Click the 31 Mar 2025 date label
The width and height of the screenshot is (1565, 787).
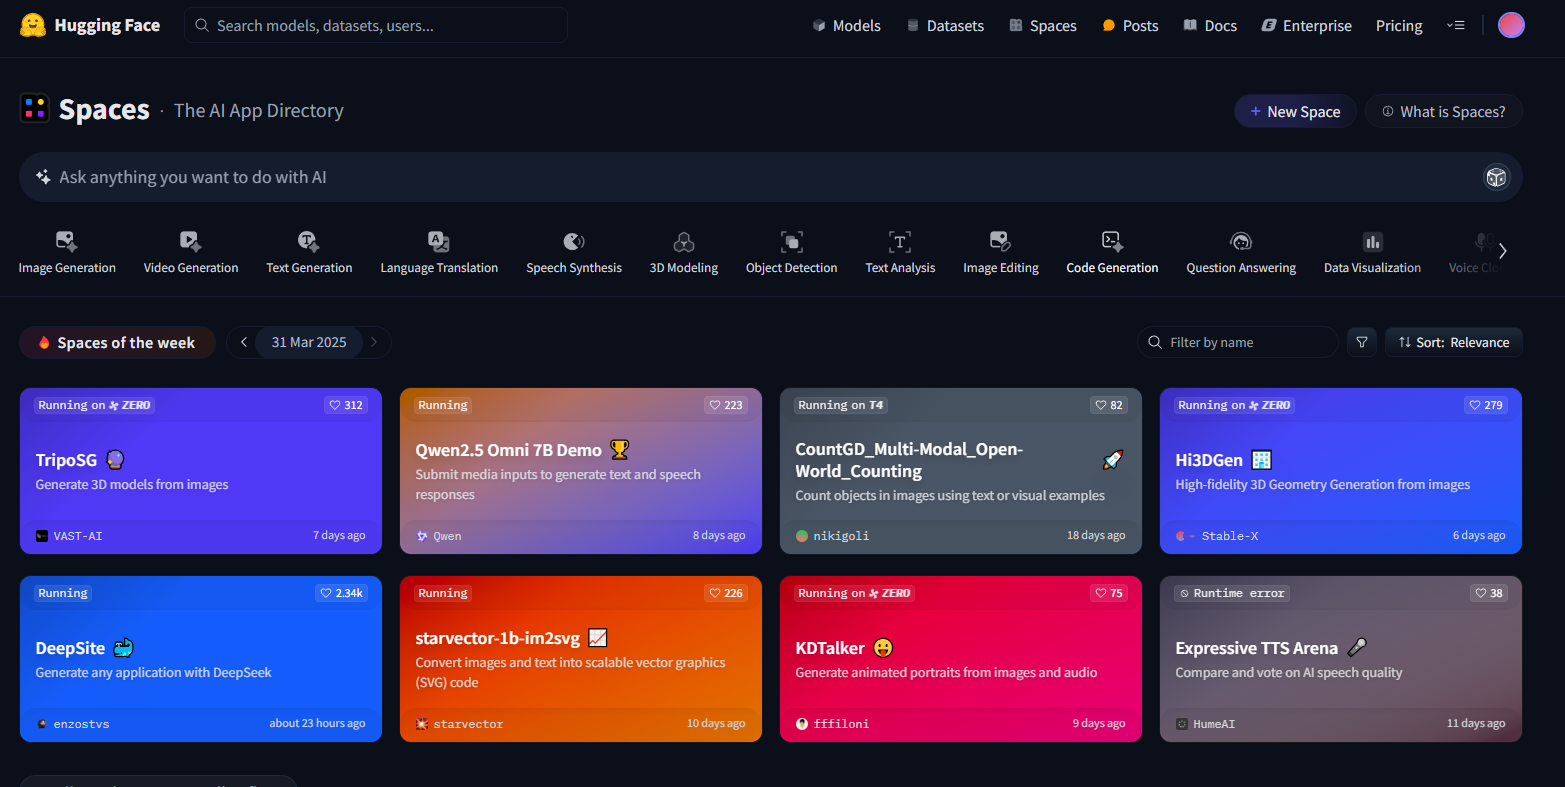point(309,342)
